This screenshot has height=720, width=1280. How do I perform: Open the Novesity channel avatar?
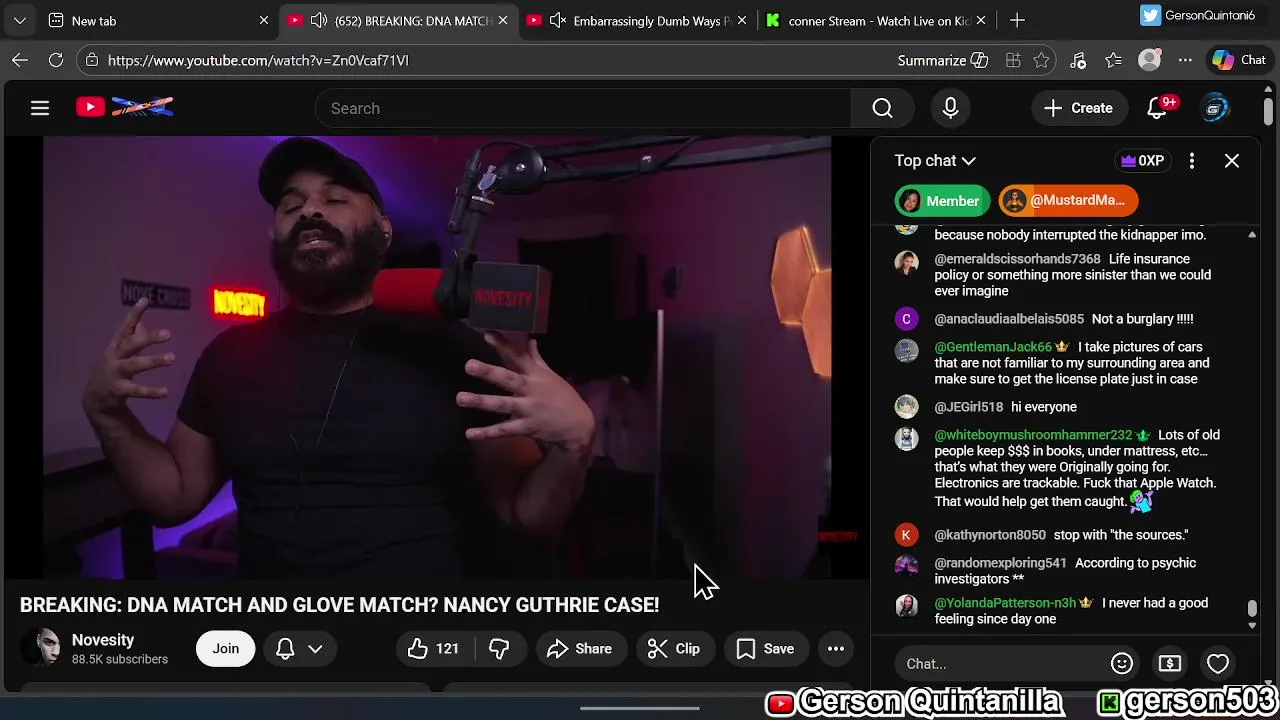40,648
